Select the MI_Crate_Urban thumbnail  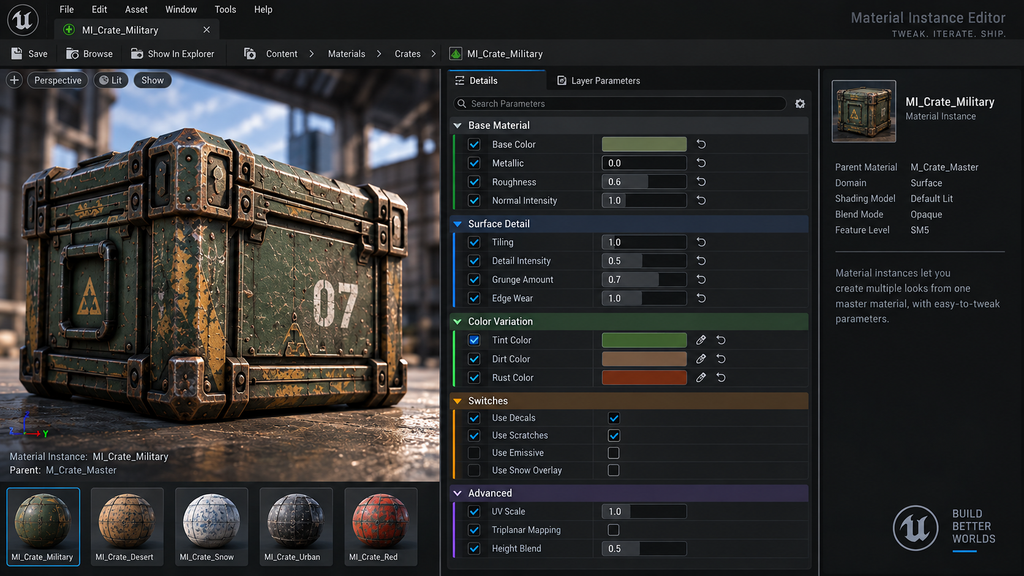coord(295,526)
